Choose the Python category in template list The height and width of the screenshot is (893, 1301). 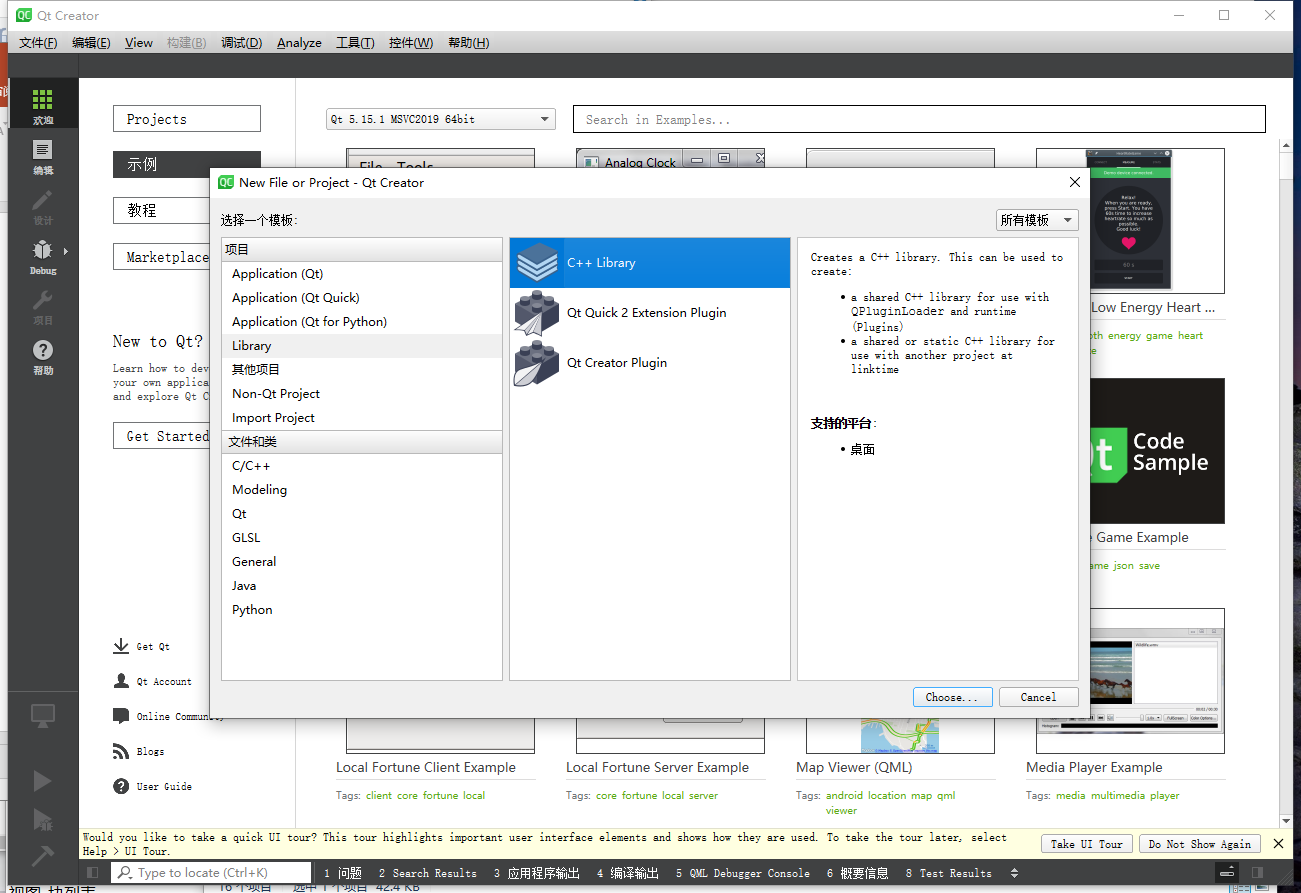click(x=251, y=609)
